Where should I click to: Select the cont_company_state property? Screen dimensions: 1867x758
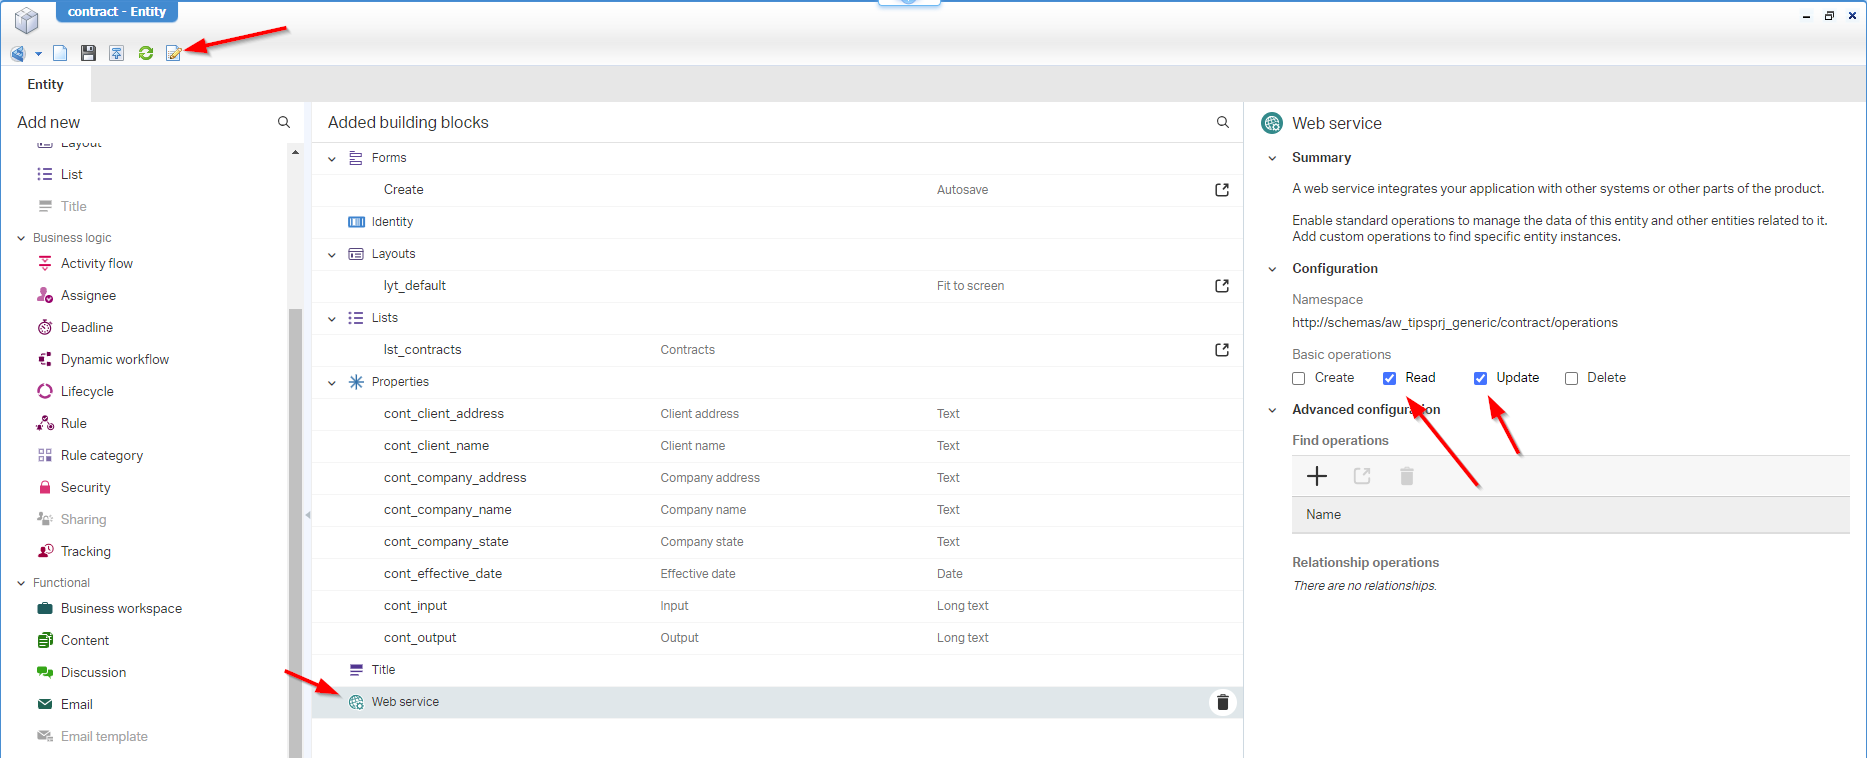point(777,542)
